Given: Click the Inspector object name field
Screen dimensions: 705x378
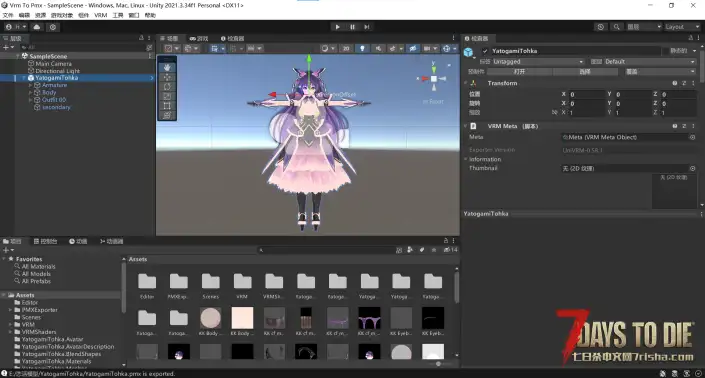Looking at the screenshot, I should (575, 51).
